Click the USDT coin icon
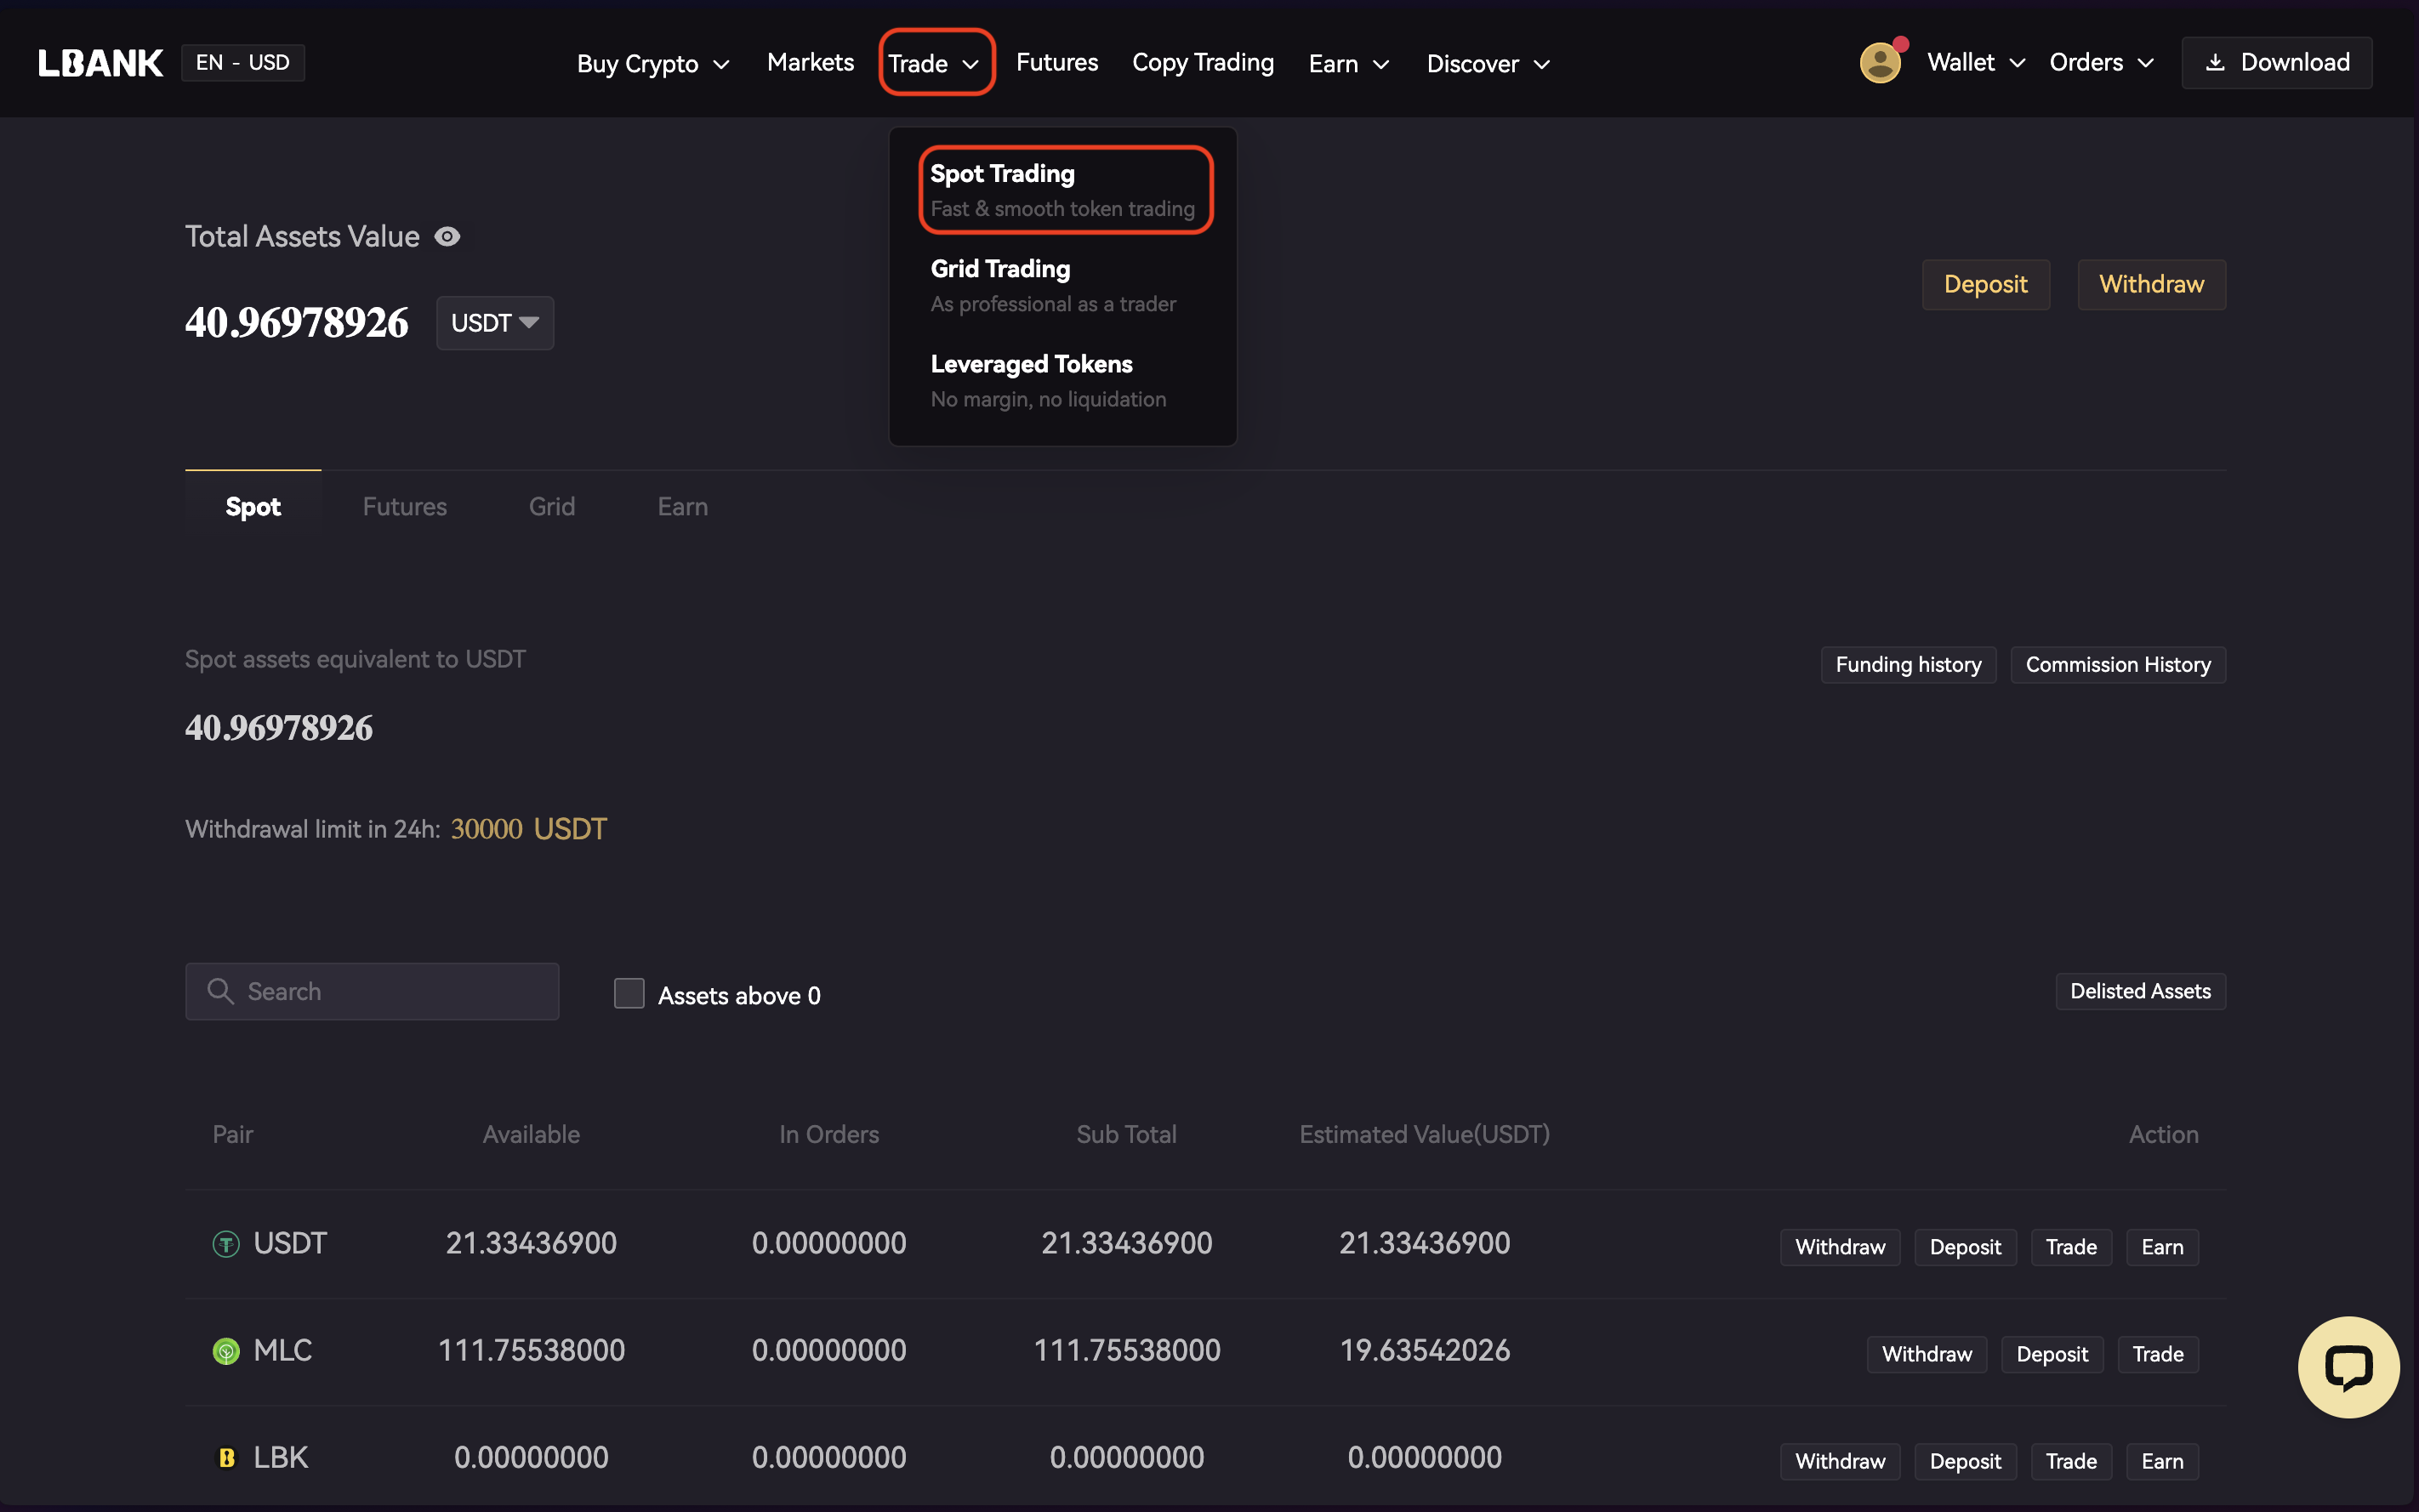 [226, 1244]
